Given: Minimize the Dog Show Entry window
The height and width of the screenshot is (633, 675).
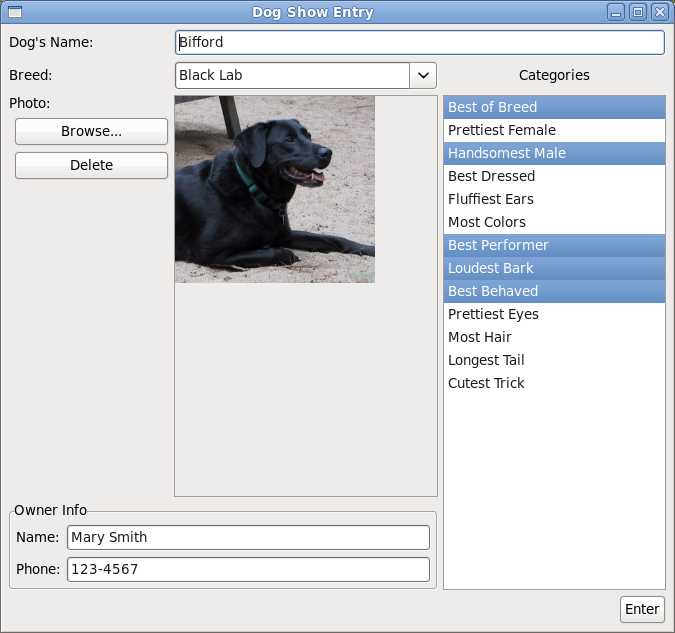Looking at the screenshot, I should [616, 12].
